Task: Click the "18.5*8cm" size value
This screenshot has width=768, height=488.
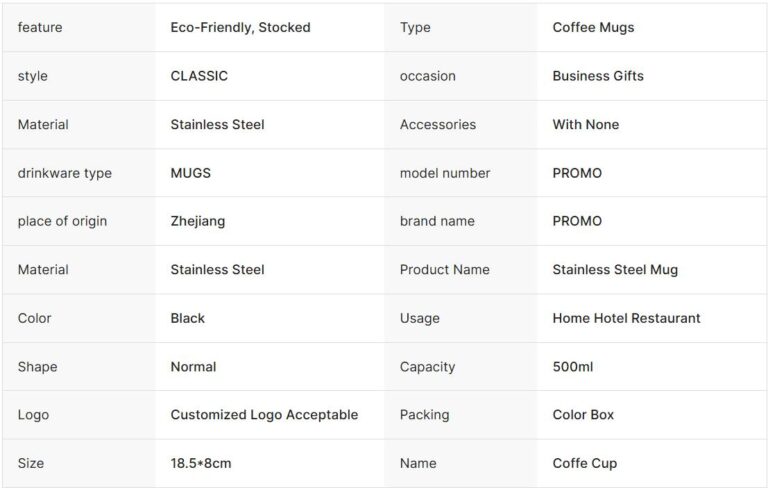Action: click(201, 464)
